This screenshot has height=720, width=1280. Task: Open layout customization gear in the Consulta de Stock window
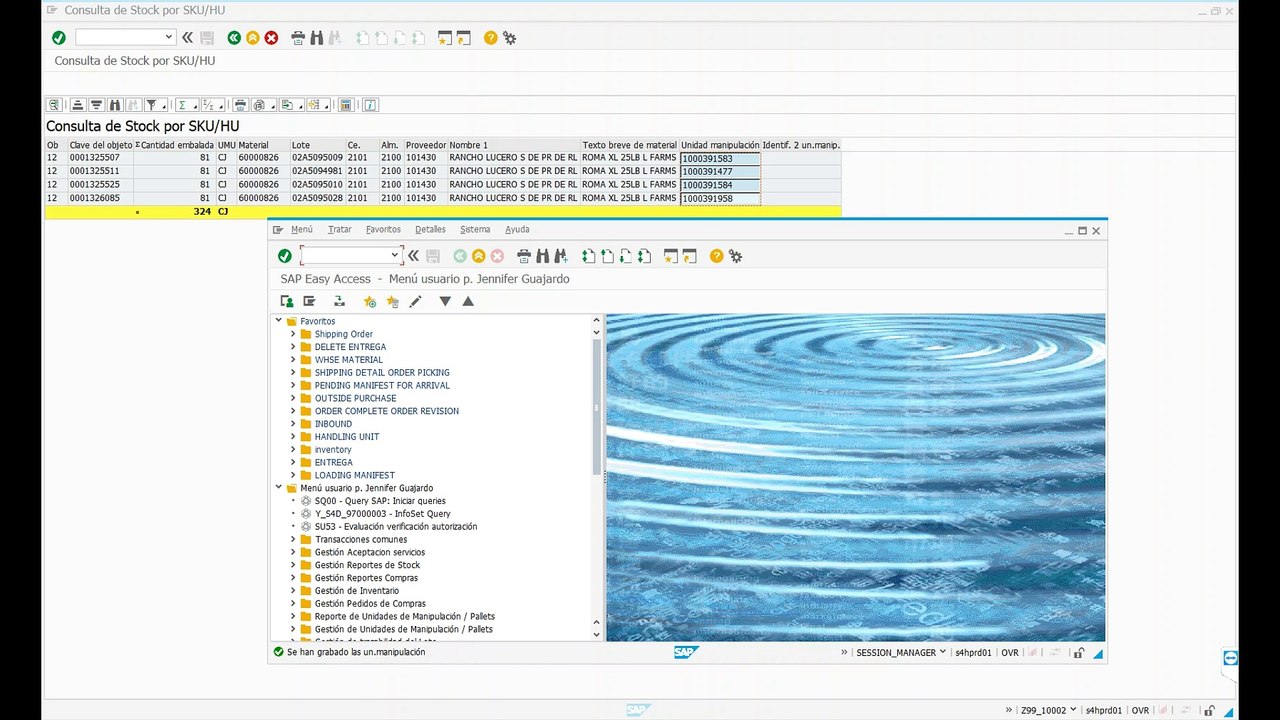click(510, 38)
